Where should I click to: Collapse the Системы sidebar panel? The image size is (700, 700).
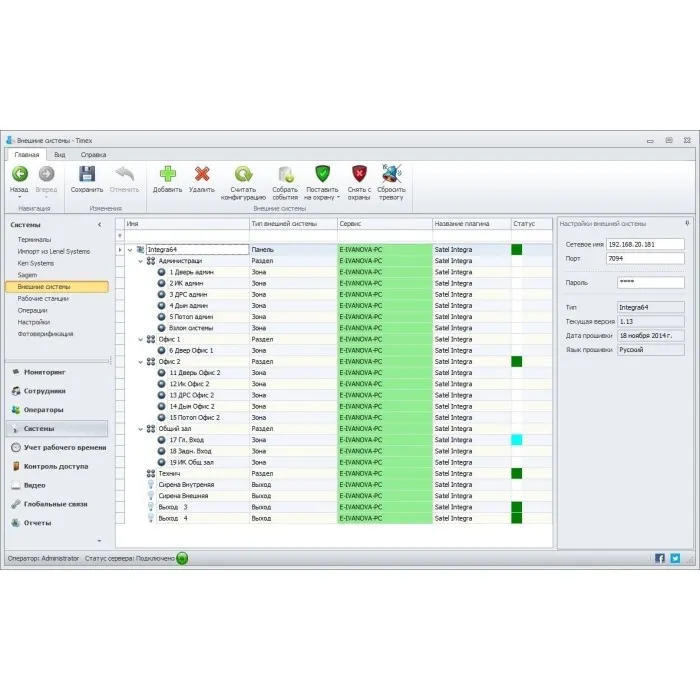[99, 225]
